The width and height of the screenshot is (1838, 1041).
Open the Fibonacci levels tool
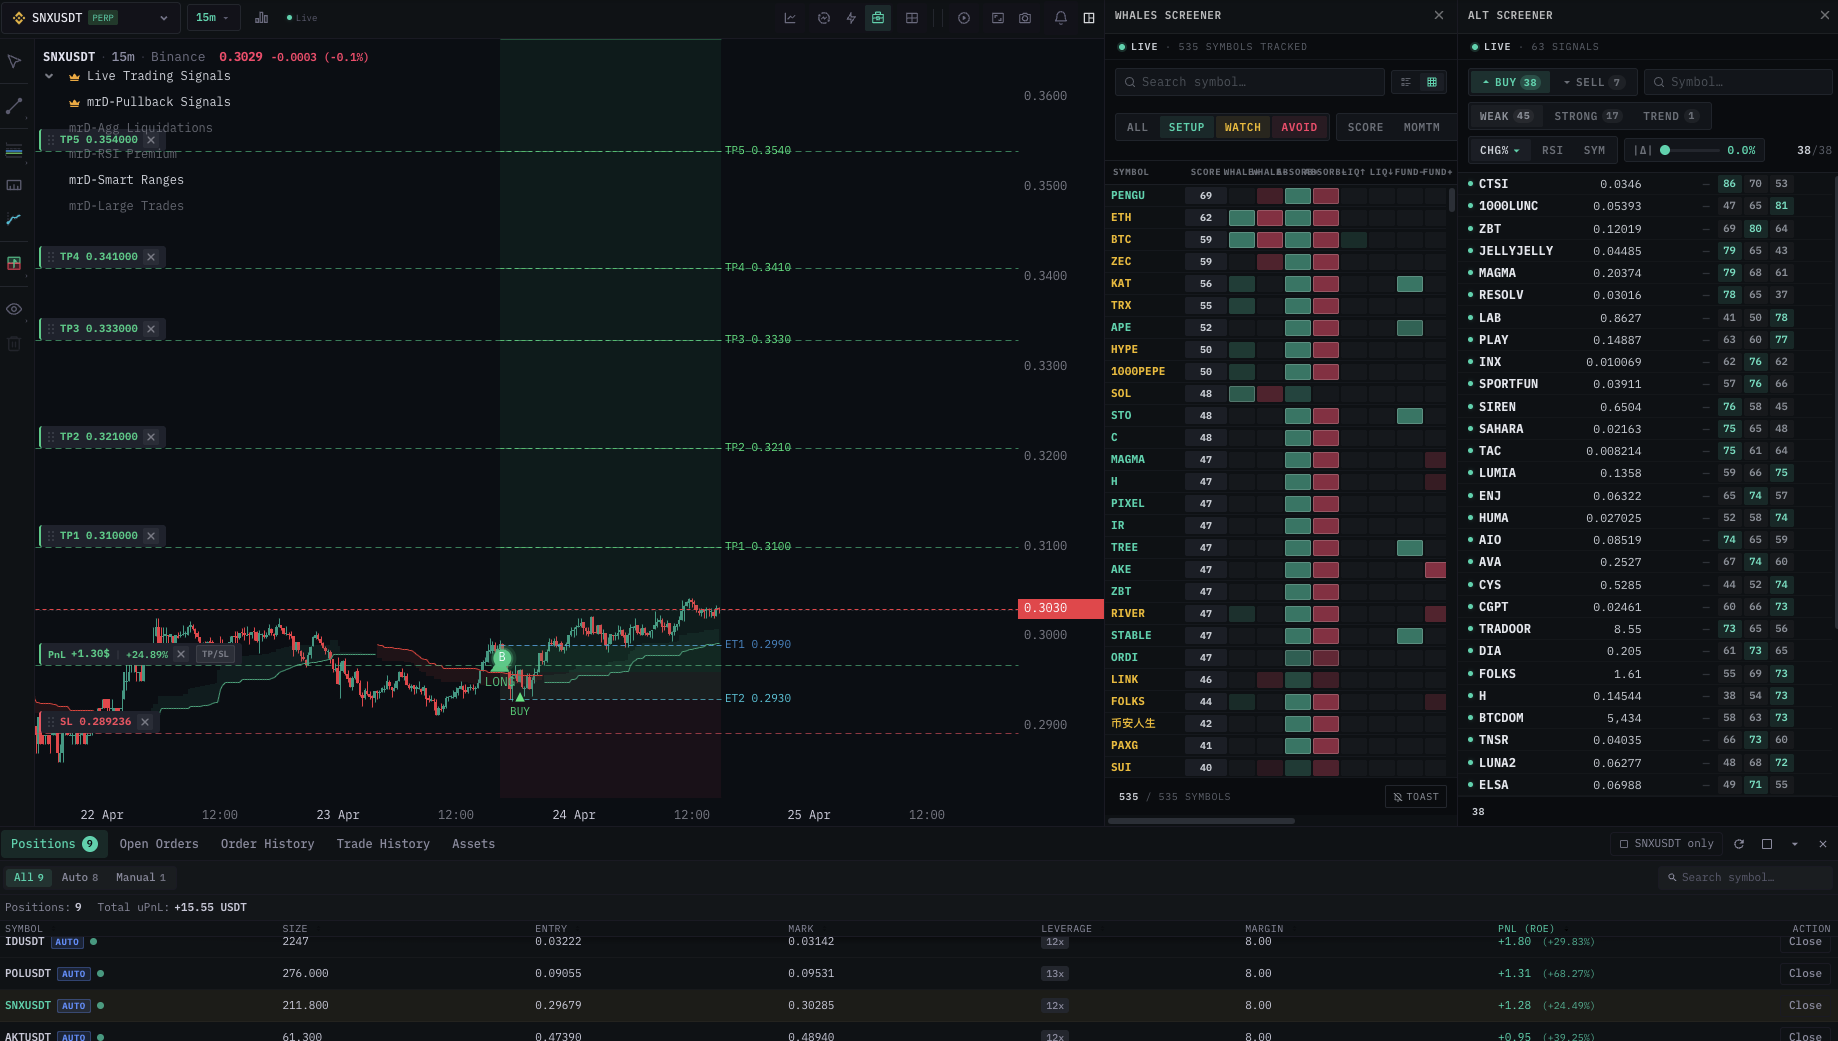(14, 151)
